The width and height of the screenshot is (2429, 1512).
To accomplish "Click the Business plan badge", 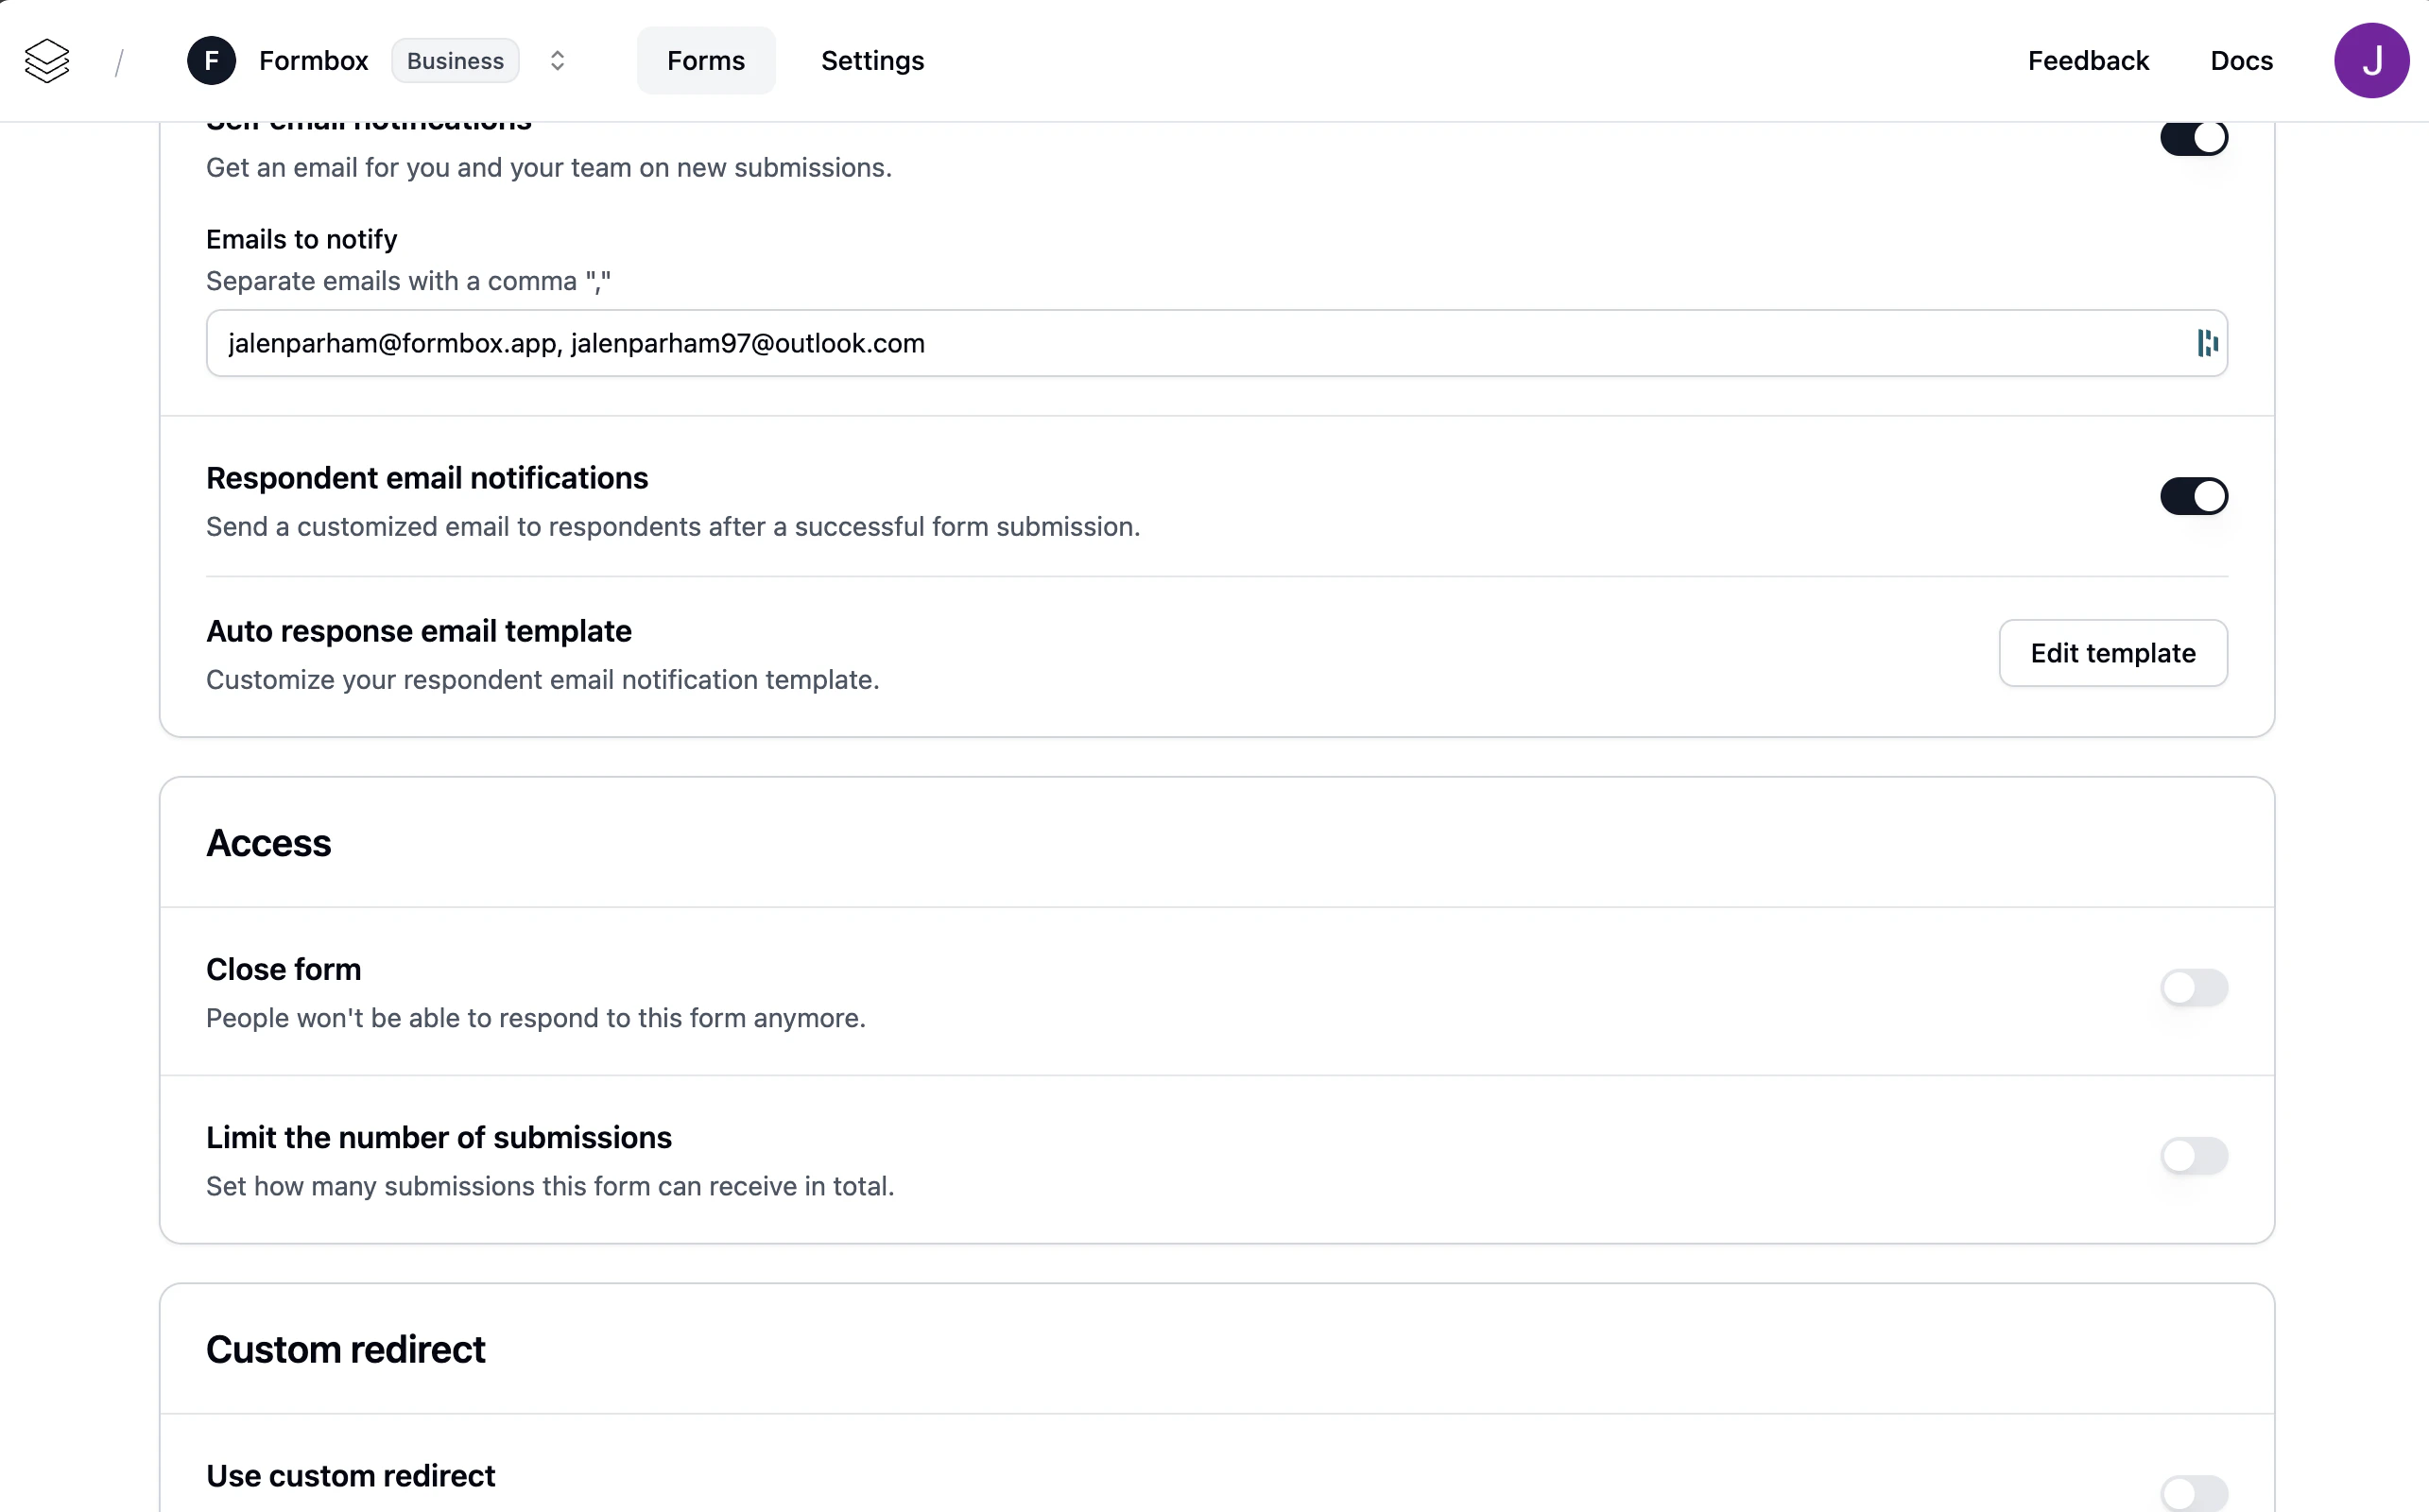I will point(455,61).
